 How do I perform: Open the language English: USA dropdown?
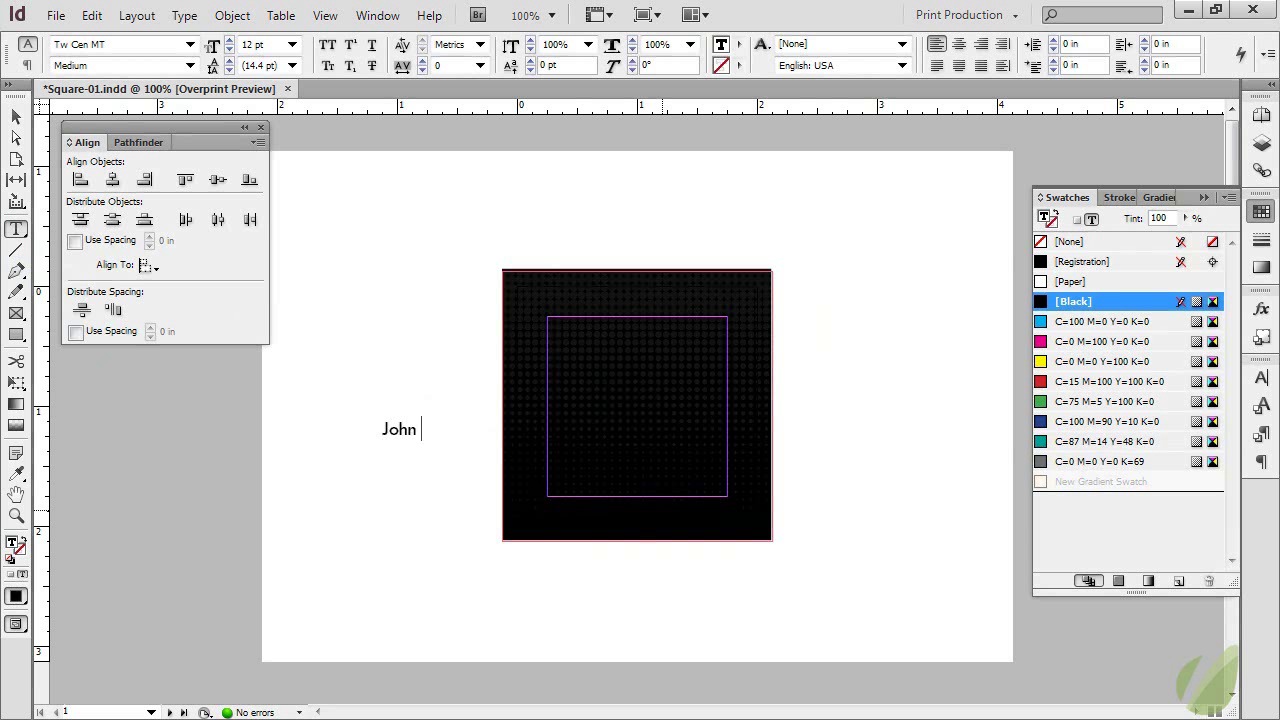[x=902, y=66]
